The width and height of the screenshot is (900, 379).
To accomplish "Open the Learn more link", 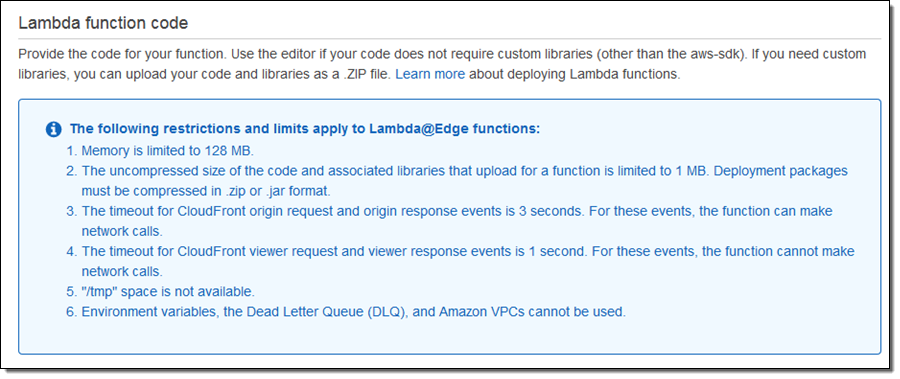I will [x=430, y=75].
